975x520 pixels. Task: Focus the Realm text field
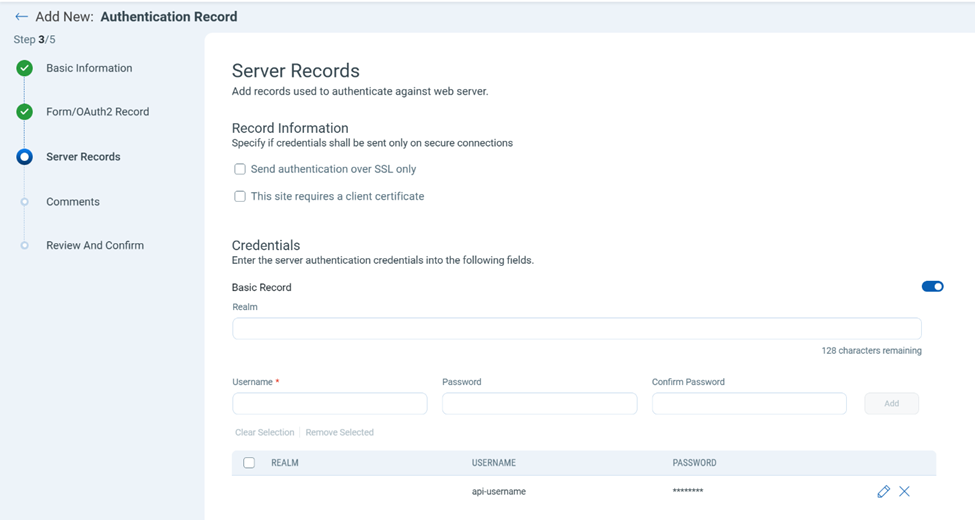tap(576, 328)
